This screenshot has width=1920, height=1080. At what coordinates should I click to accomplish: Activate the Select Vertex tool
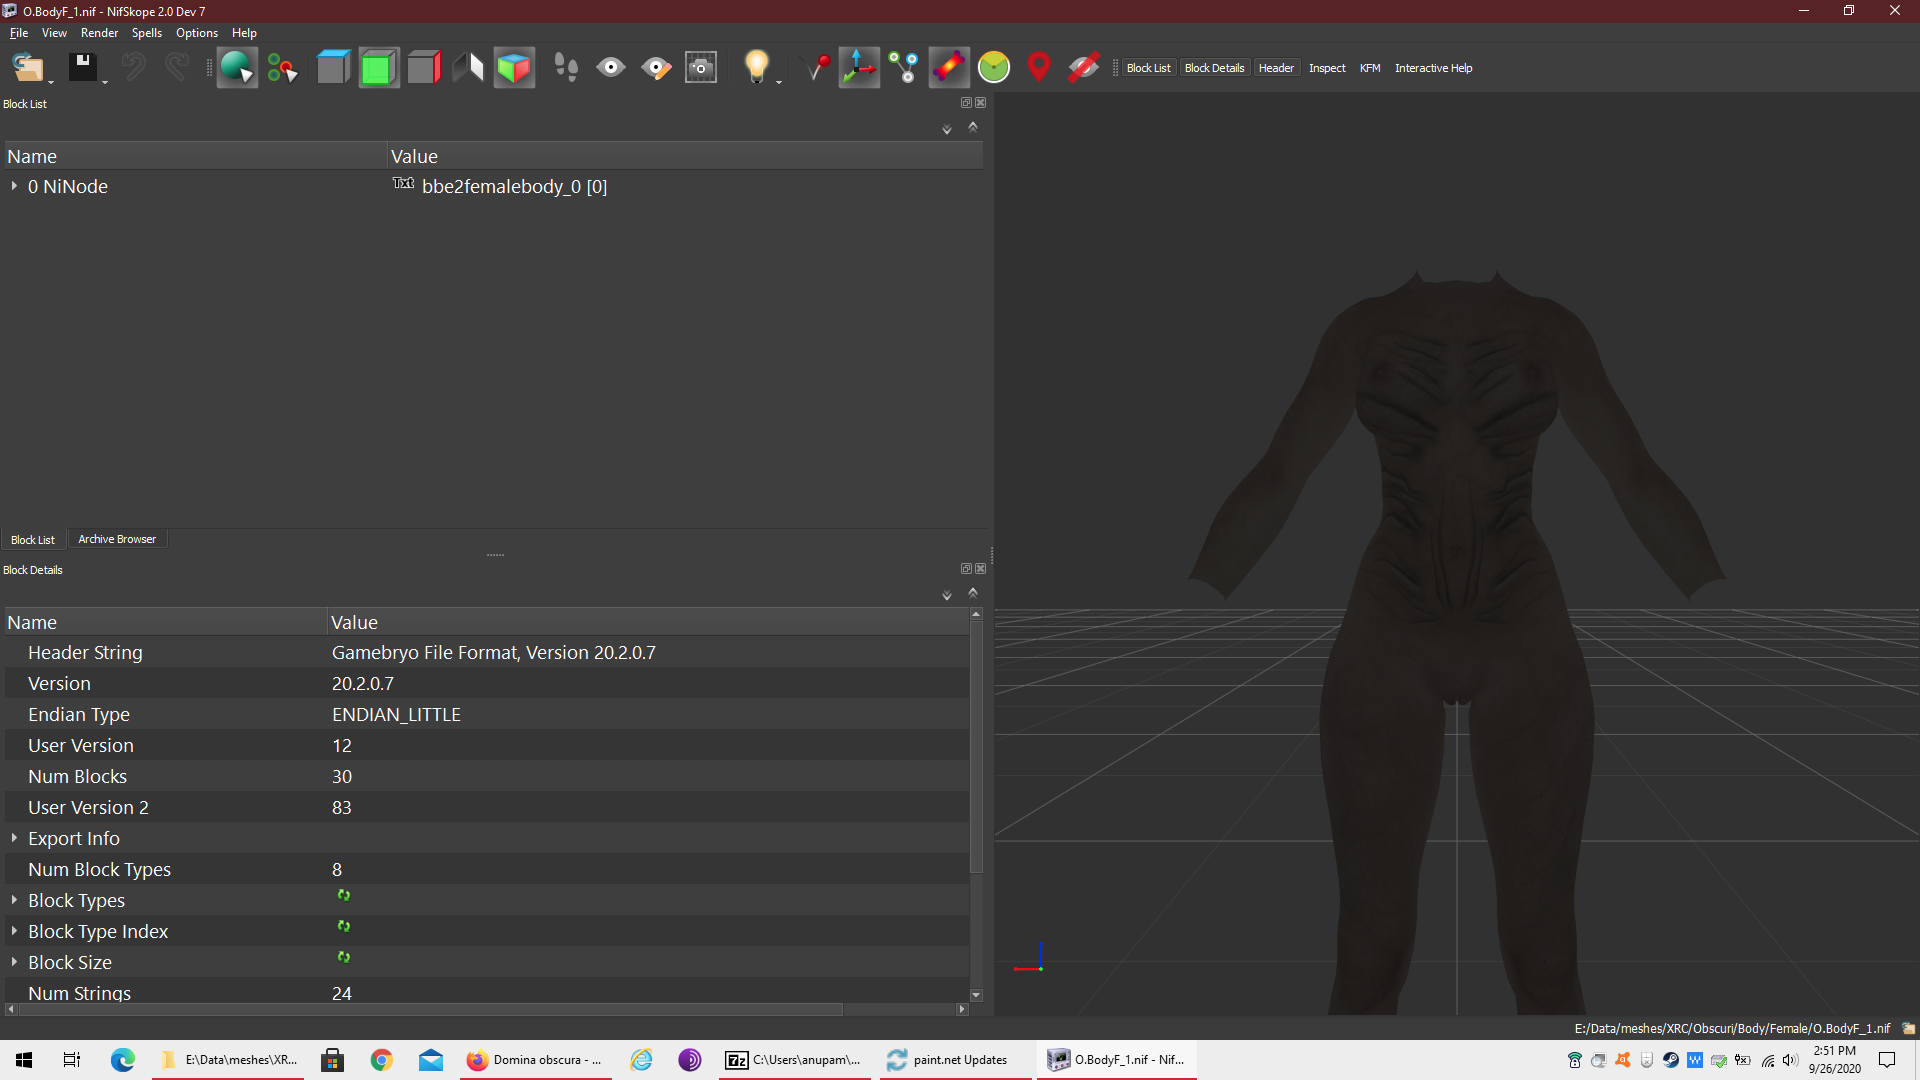[283, 68]
